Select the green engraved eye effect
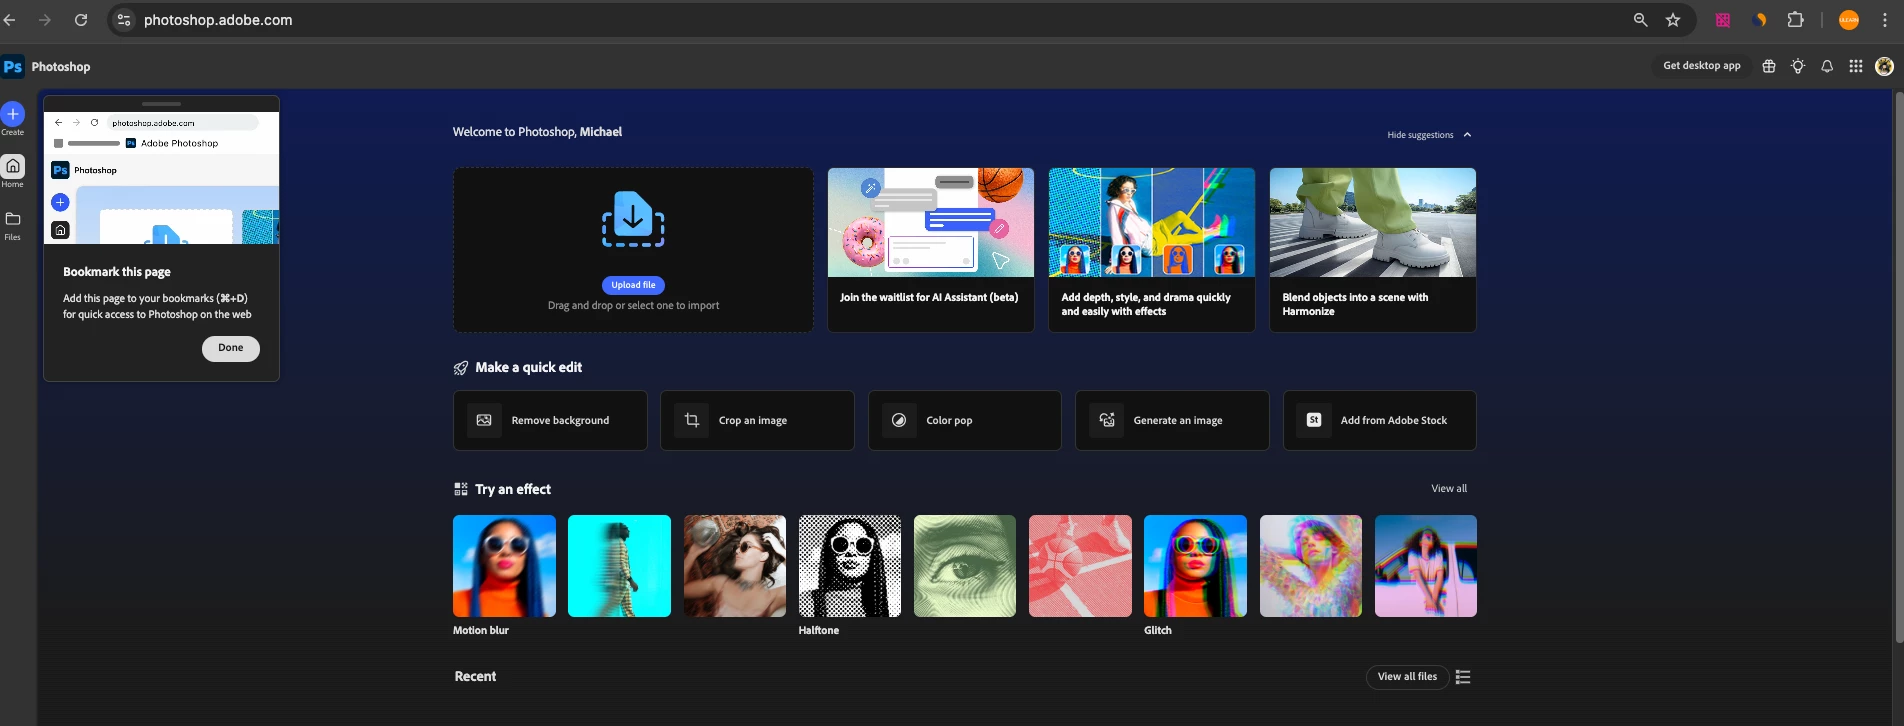This screenshot has width=1904, height=726. click(x=965, y=566)
